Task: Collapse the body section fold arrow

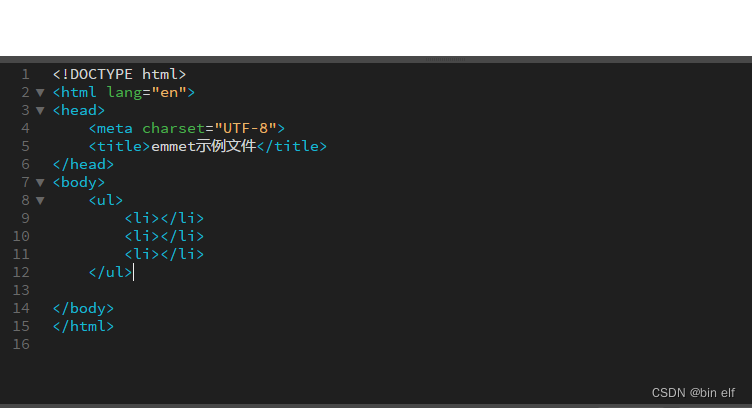Action: pos(40,182)
